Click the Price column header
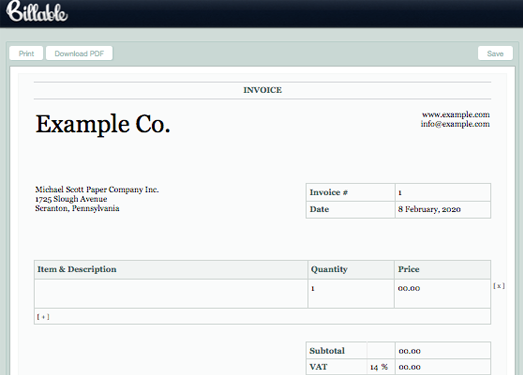Image resolution: width=523 pixels, height=375 pixels. (442, 270)
